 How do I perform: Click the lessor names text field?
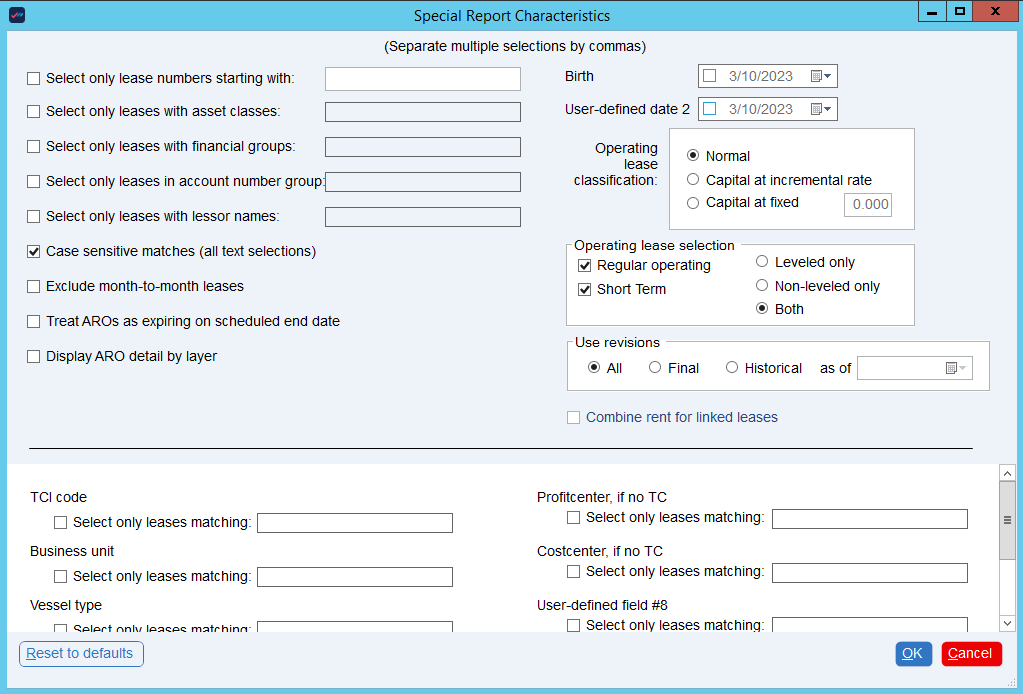tap(423, 217)
